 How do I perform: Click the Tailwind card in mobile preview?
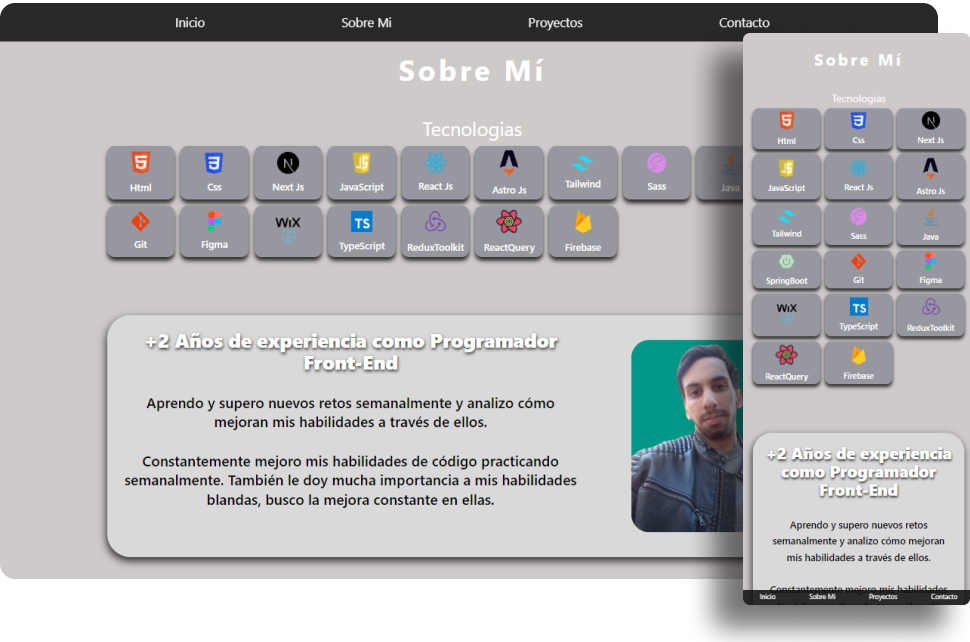point(786,224)
